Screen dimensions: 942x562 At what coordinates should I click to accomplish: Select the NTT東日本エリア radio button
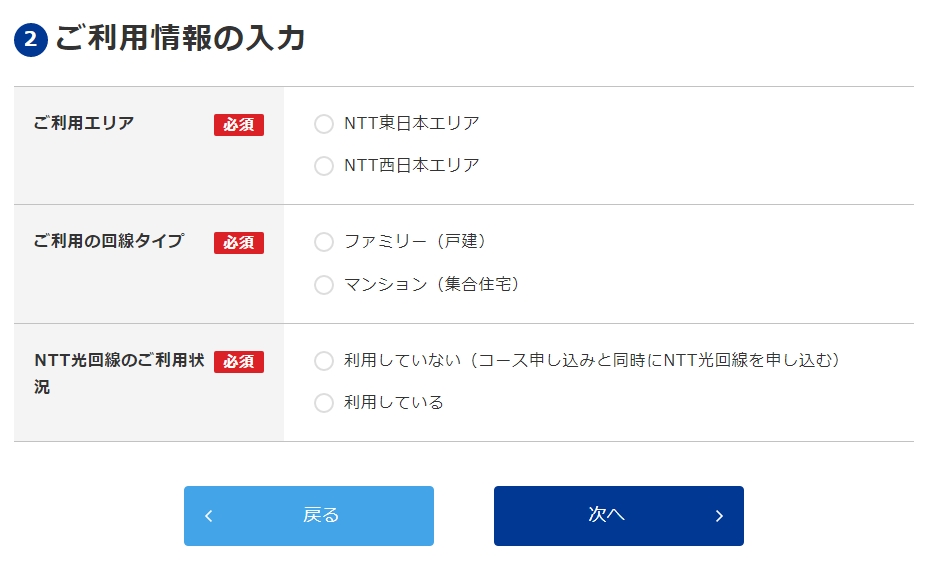pyautogui.click(x=324, y=124)
